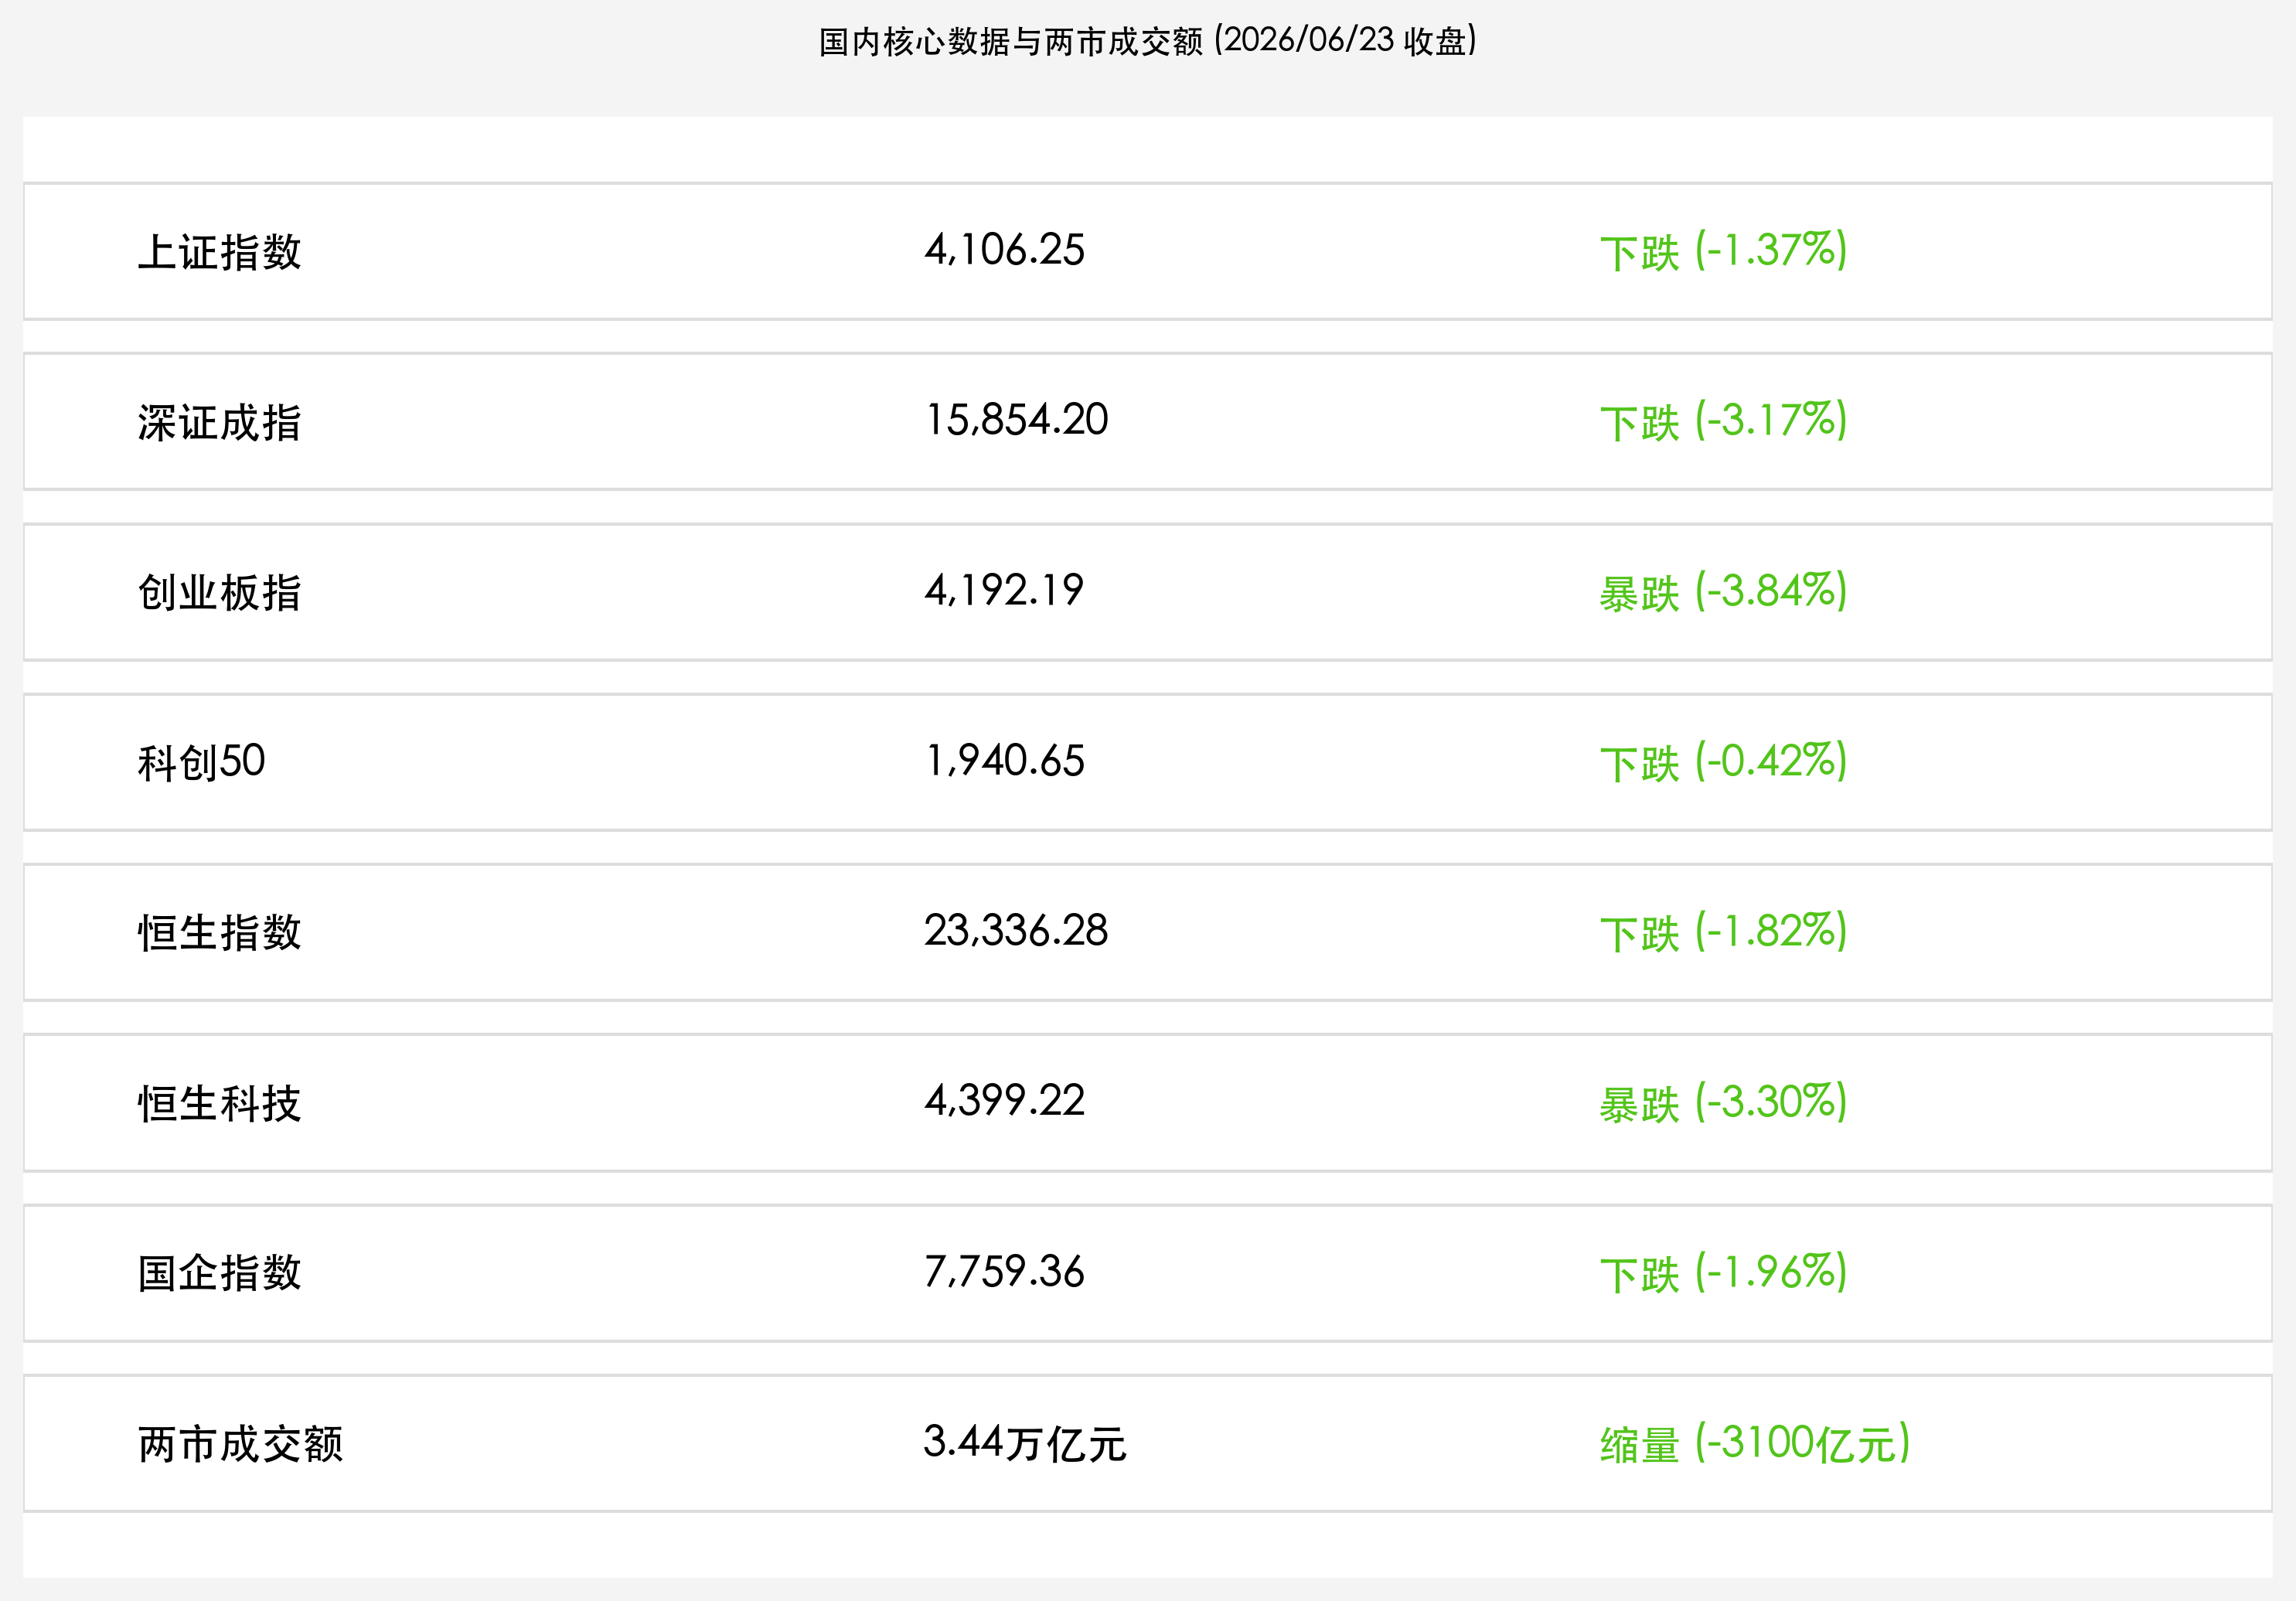
Task: Click 下跌 (-0.42%) change text
Action: click(x=1723, y=762)
